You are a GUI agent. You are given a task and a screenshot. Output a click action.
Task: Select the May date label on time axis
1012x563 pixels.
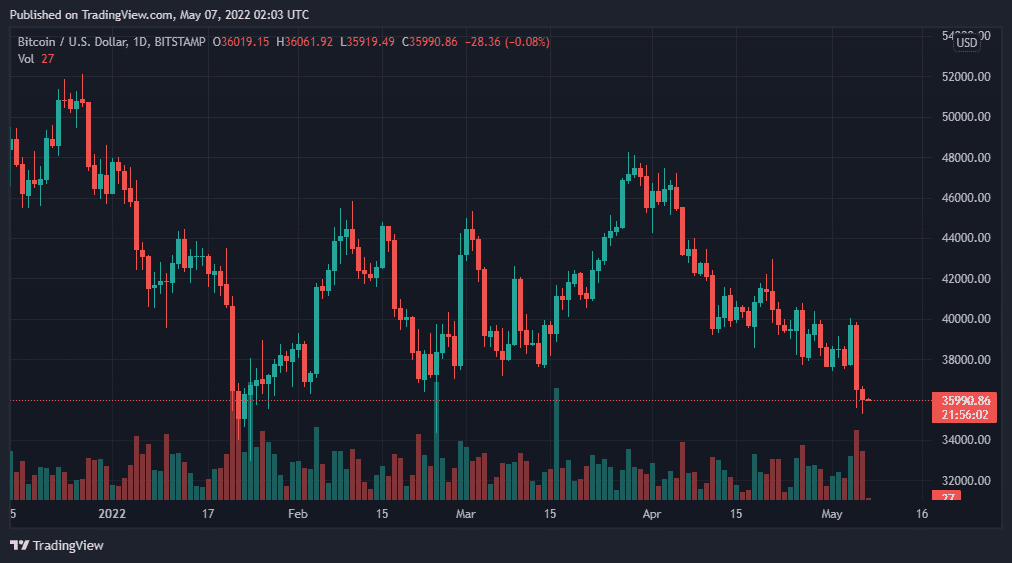coord(831,514)
